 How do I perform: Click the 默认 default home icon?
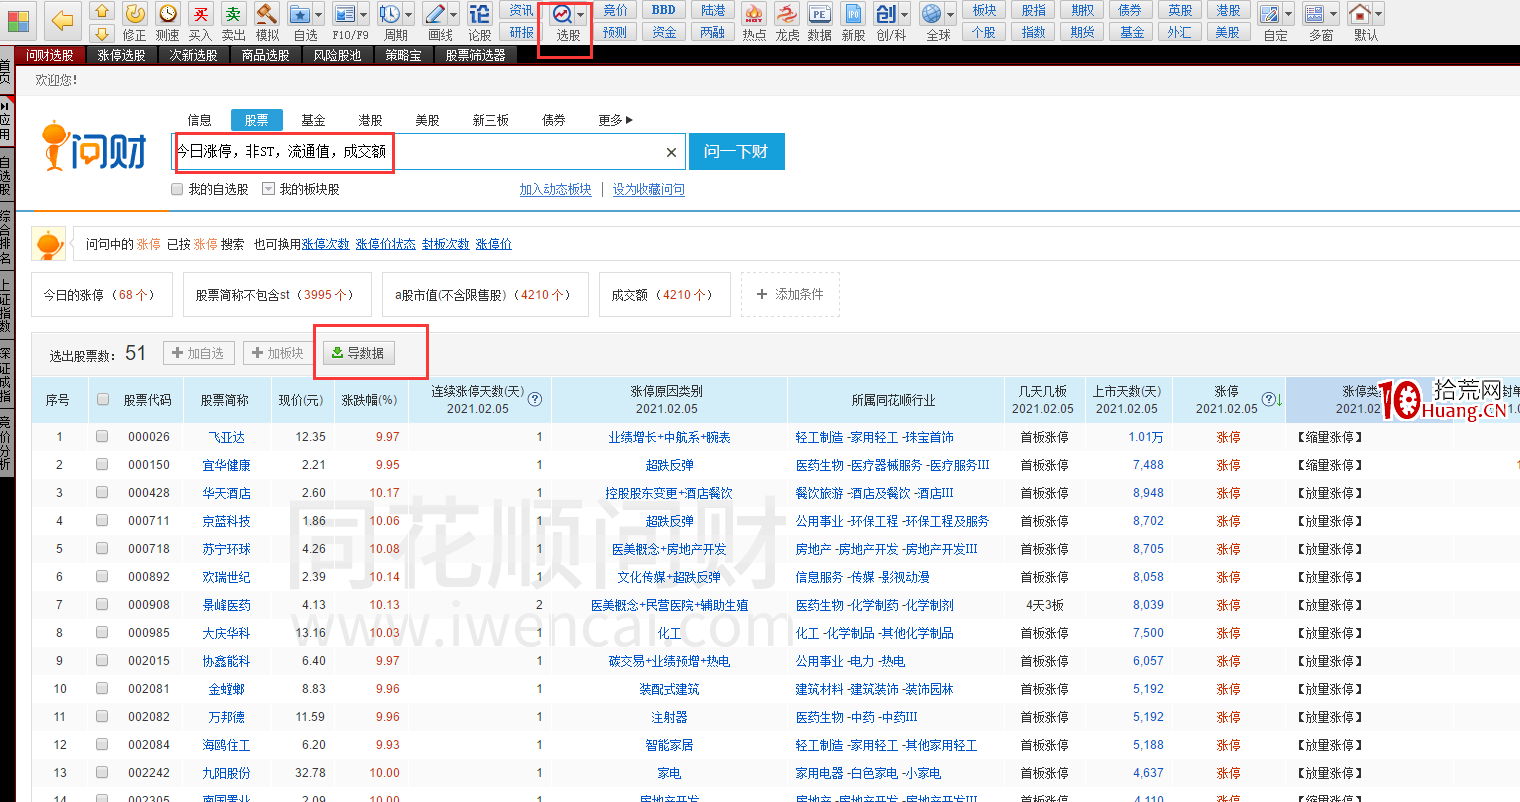[x=1360, y=13]
